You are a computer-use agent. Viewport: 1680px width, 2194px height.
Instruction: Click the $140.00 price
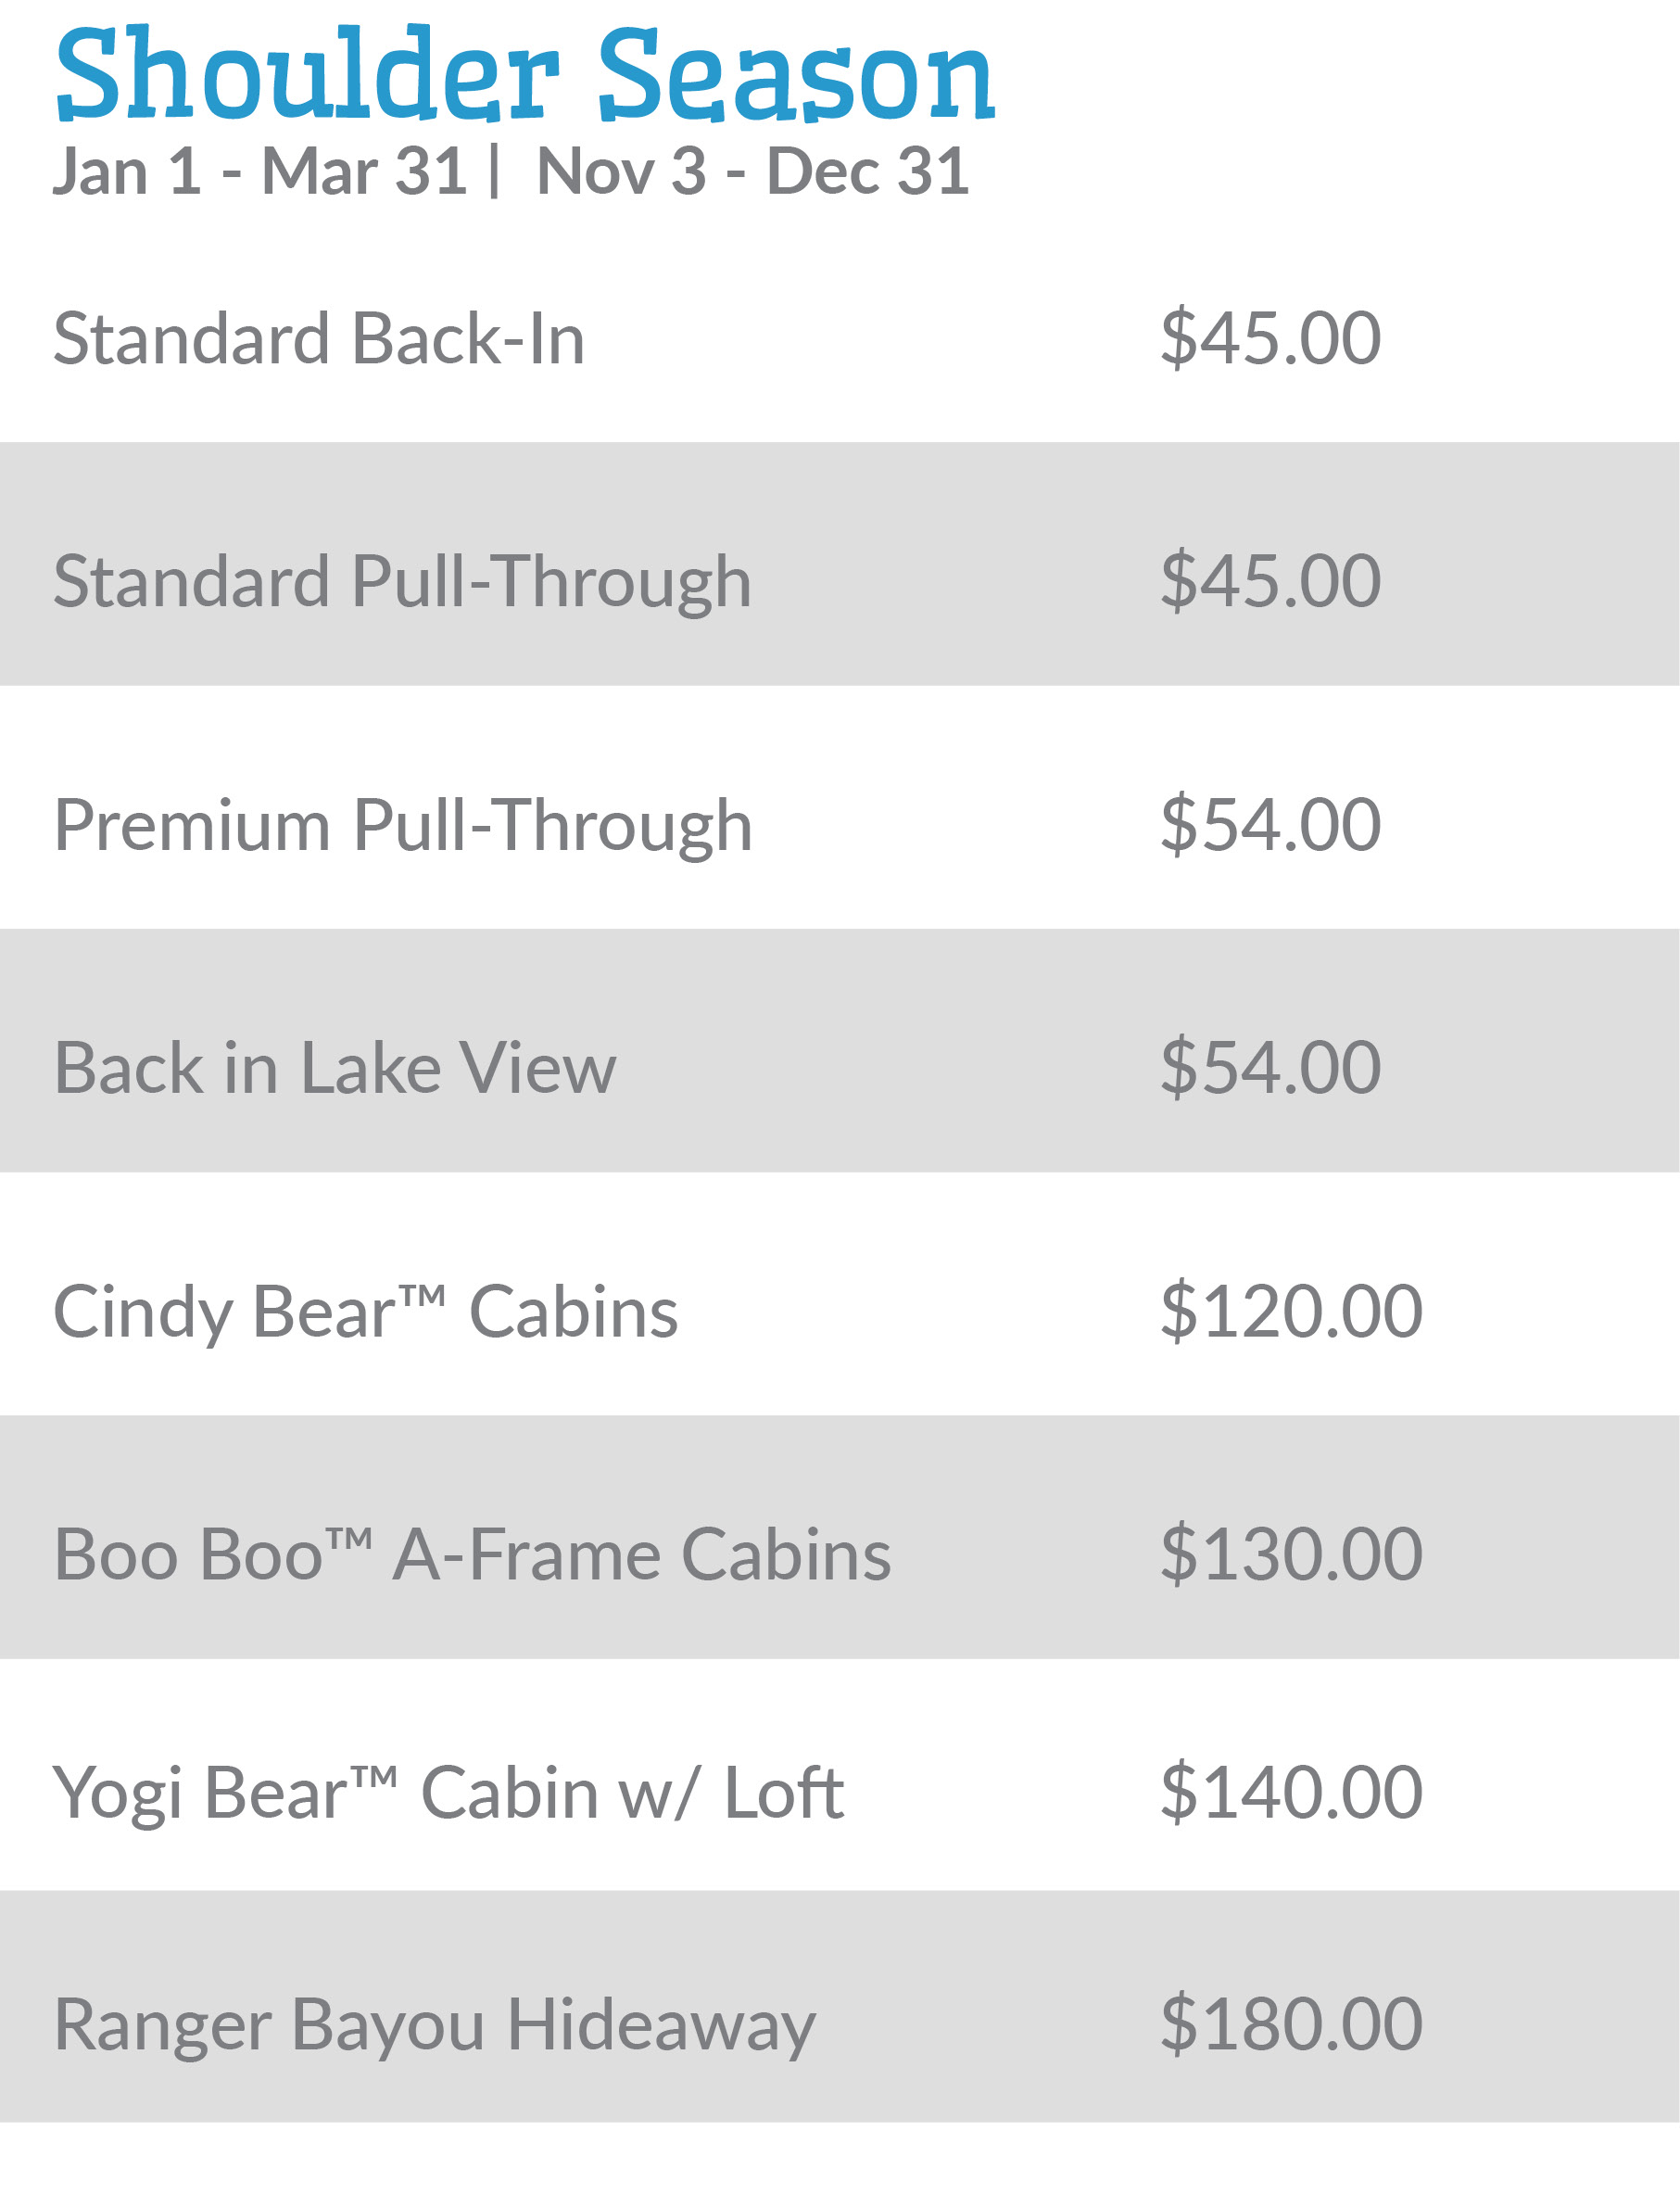pos(1291,1793)
